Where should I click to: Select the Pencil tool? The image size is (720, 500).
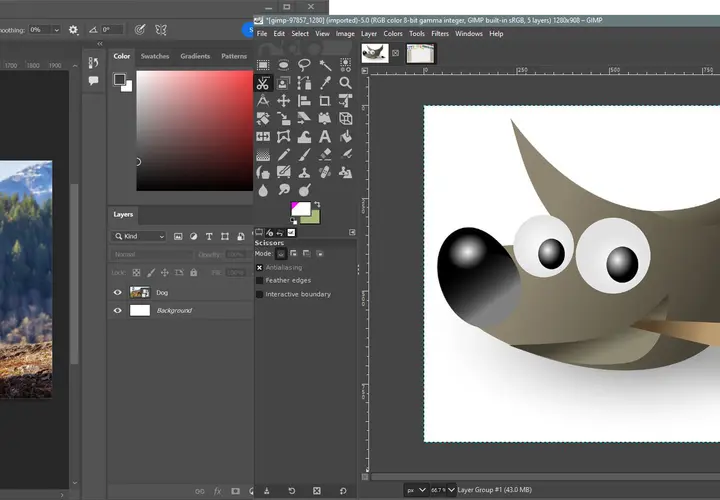tap(283, 155)
